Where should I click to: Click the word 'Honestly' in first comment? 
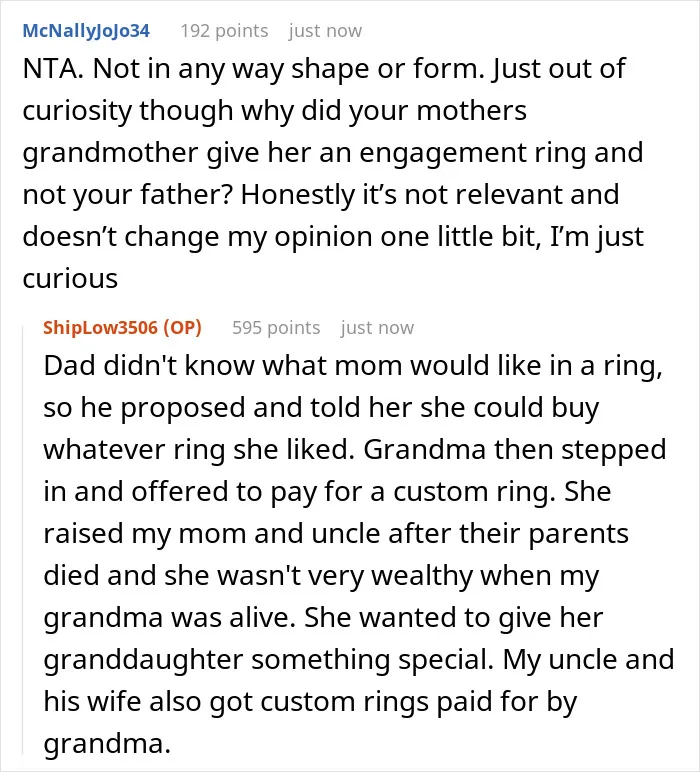click(298, 195)
